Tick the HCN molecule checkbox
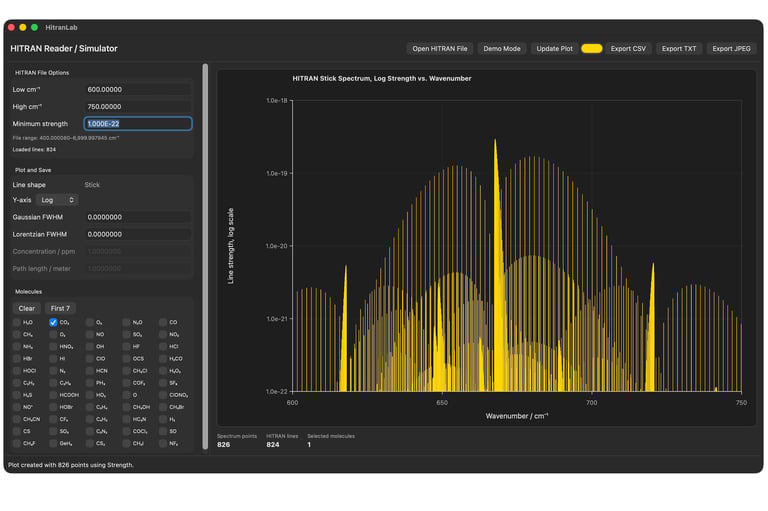Viewport: 768px width, 511px height. coord(90,371)
